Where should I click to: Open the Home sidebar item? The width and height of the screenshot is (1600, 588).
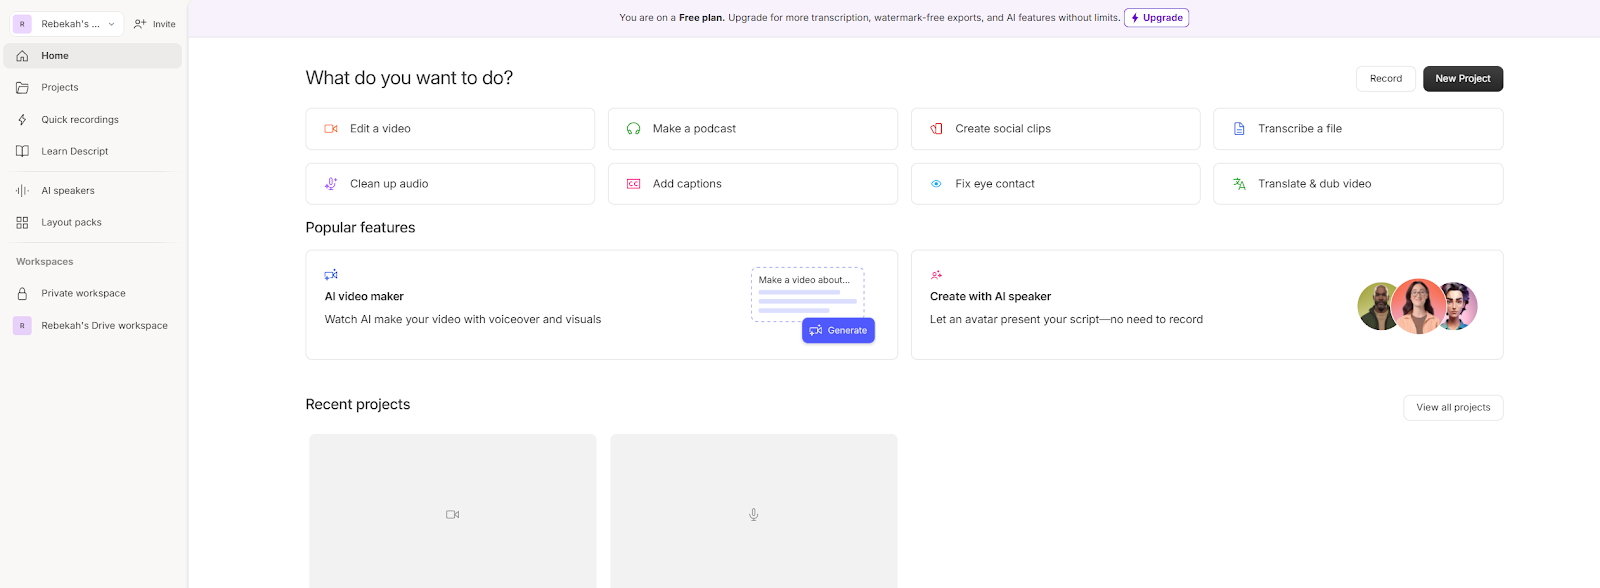tap(93, 56)
